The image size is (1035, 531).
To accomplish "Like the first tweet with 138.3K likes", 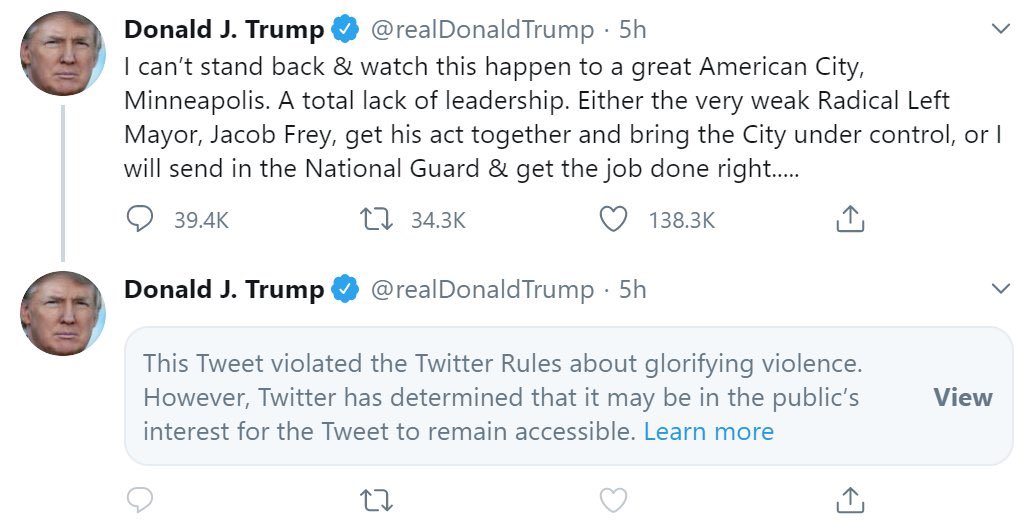I will pos(613,220).
